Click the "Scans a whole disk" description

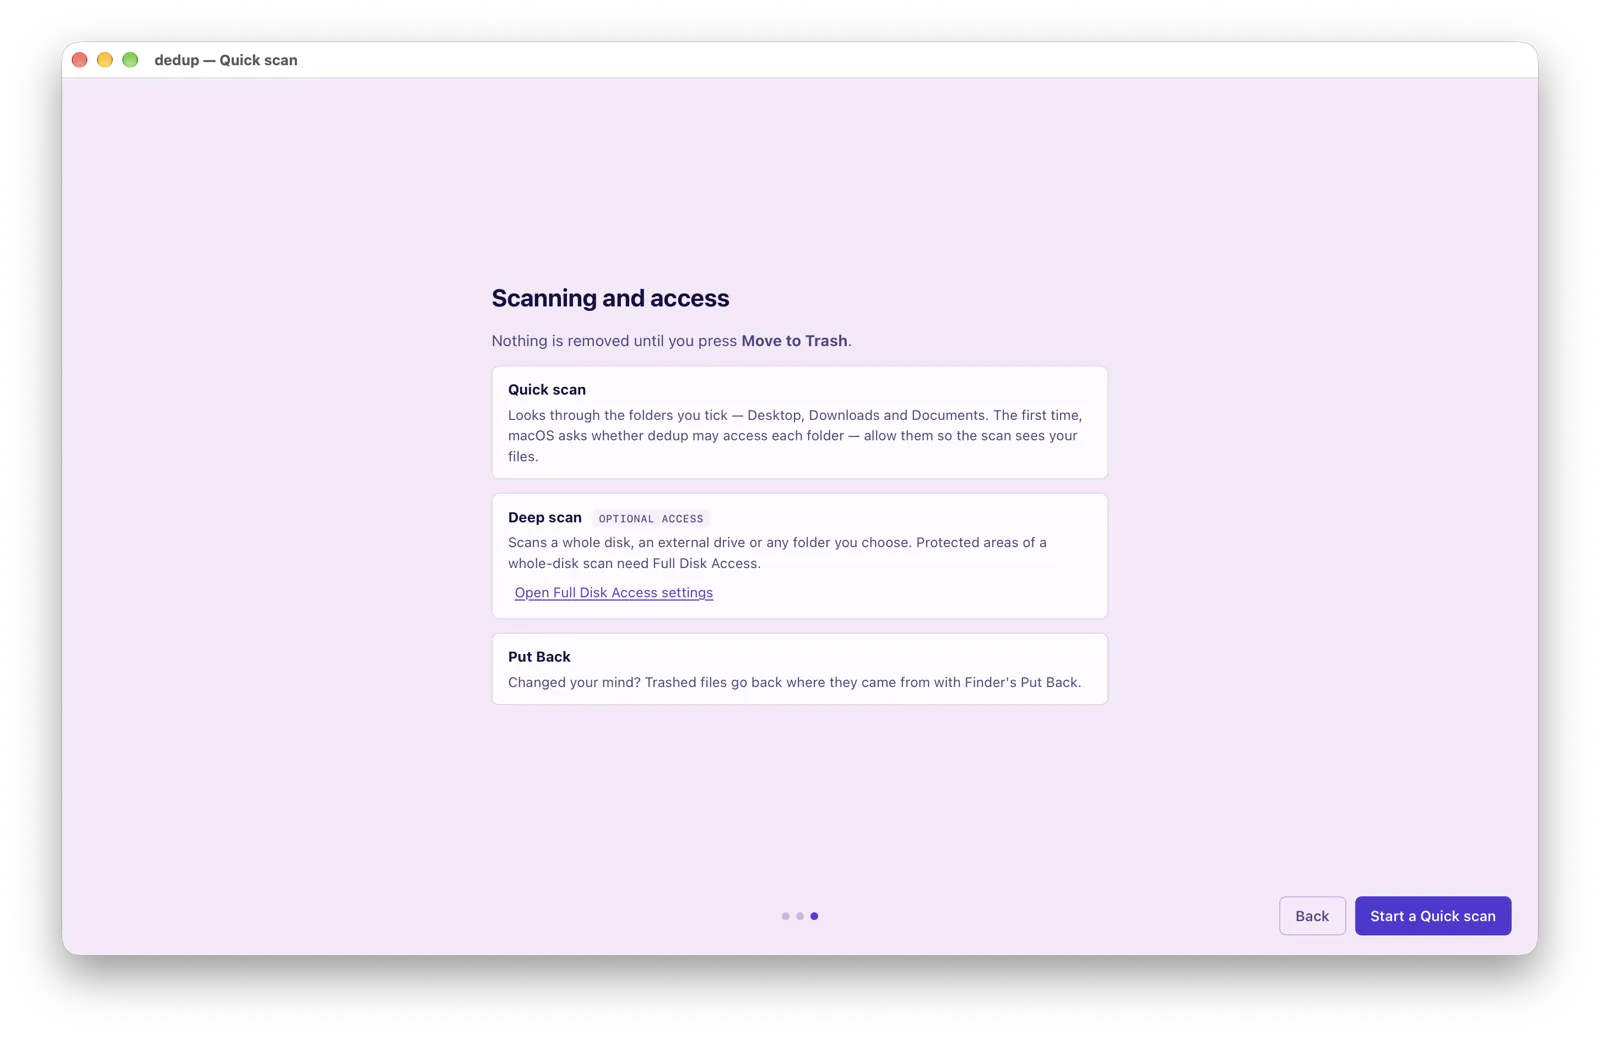(777, 552)
